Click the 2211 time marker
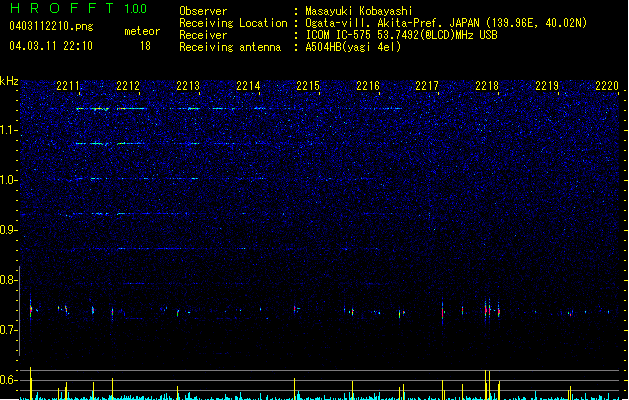 [x=68, y=86]
